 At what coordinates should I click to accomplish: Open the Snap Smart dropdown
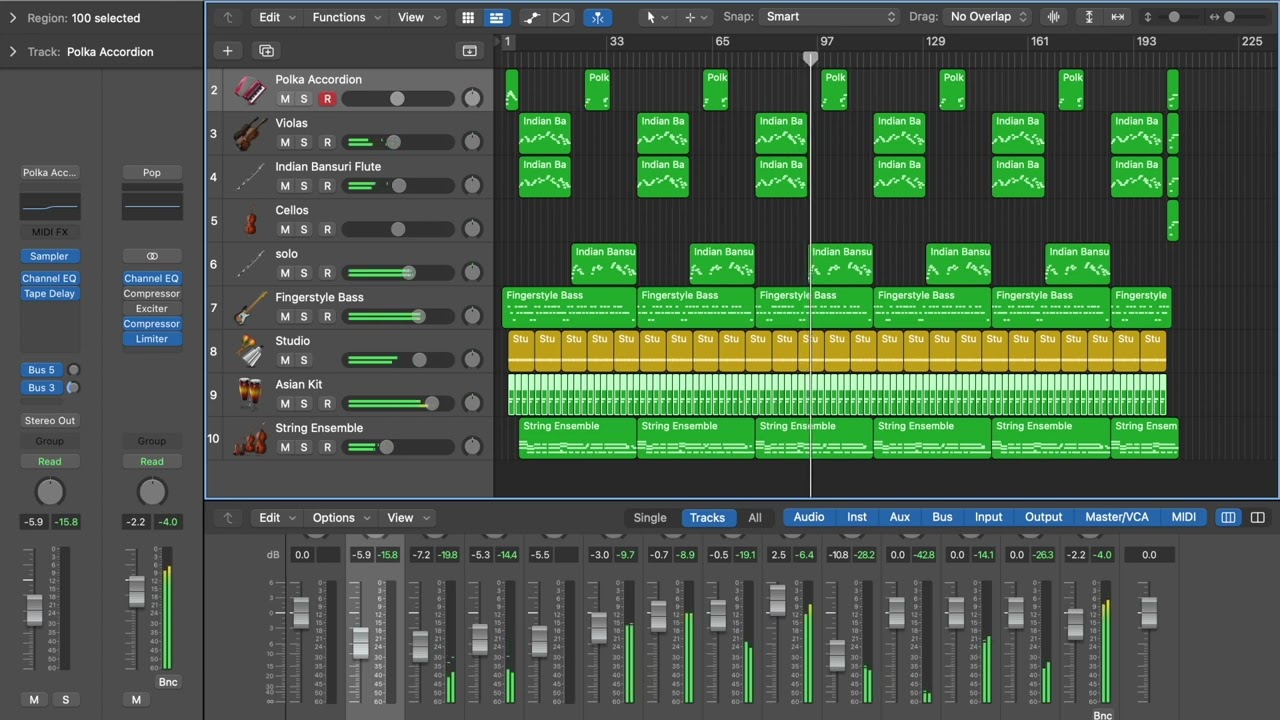pos(830,17)
